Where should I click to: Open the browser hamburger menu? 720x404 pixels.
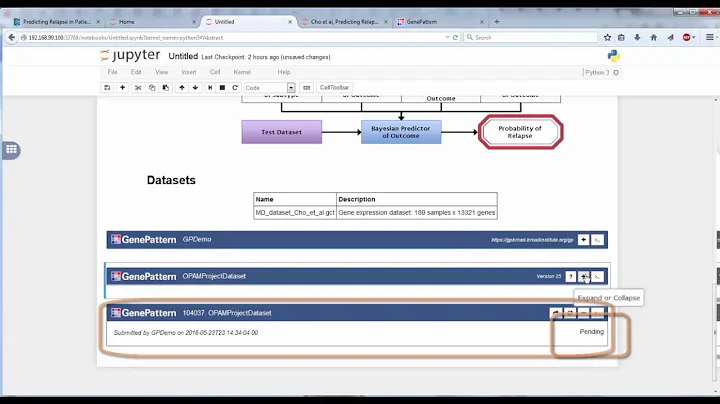[709, 38]
